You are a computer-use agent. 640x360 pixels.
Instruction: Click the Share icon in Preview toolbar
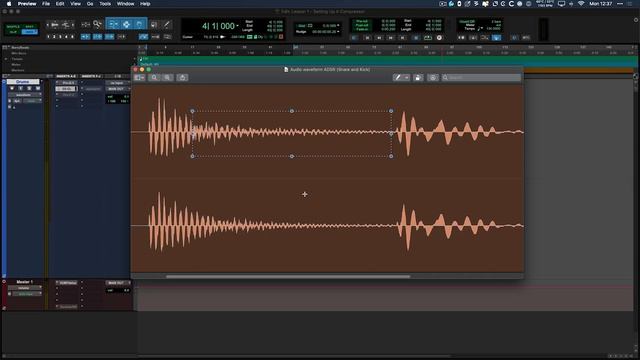click(x=182, y=78)
